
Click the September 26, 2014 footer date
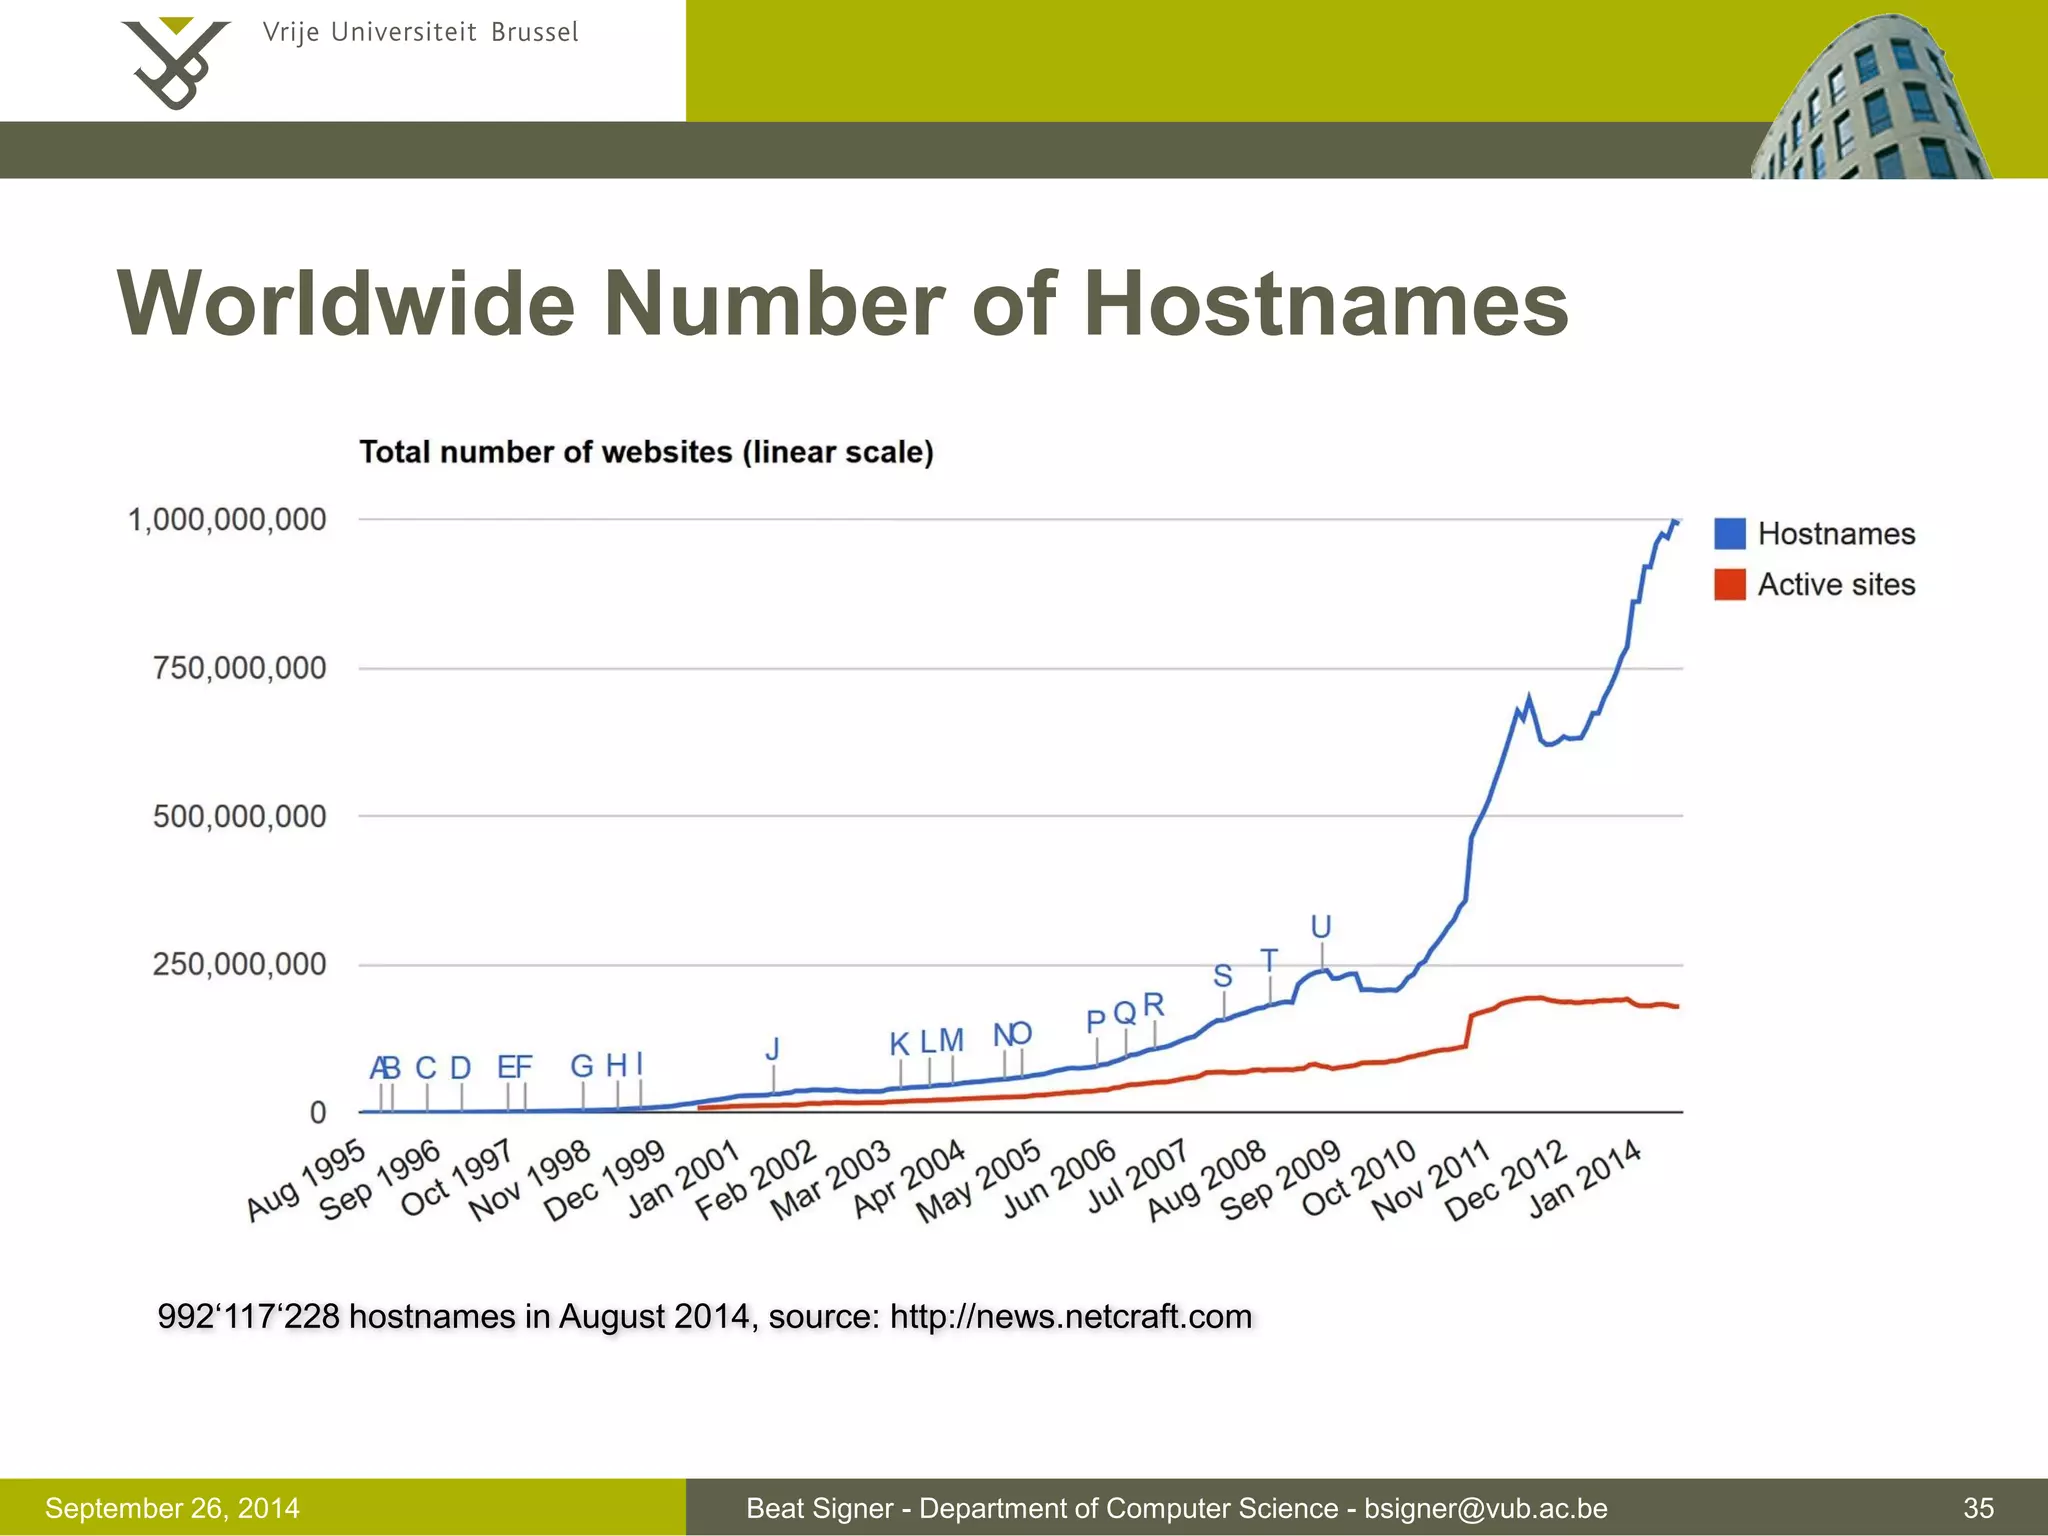(172, 1508)
